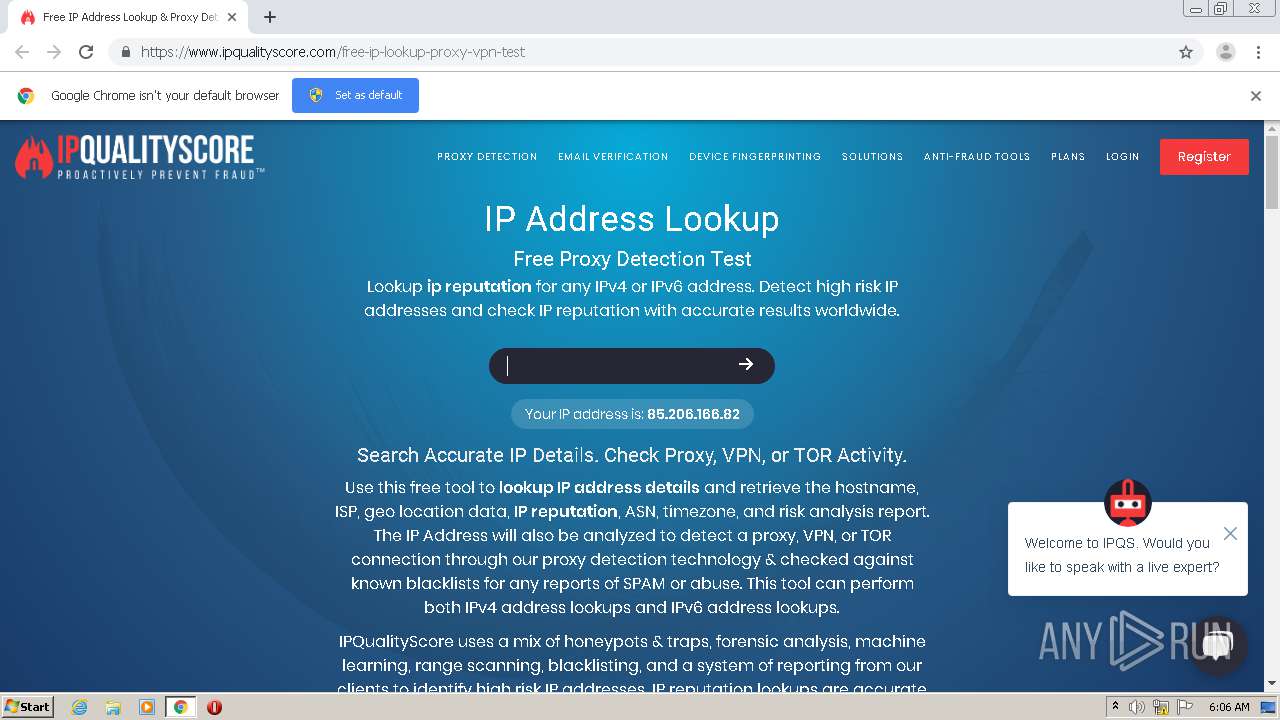This screenshot has width=1280, height=720.
Task: Click the red Register button
Action: pos(1204,157)
